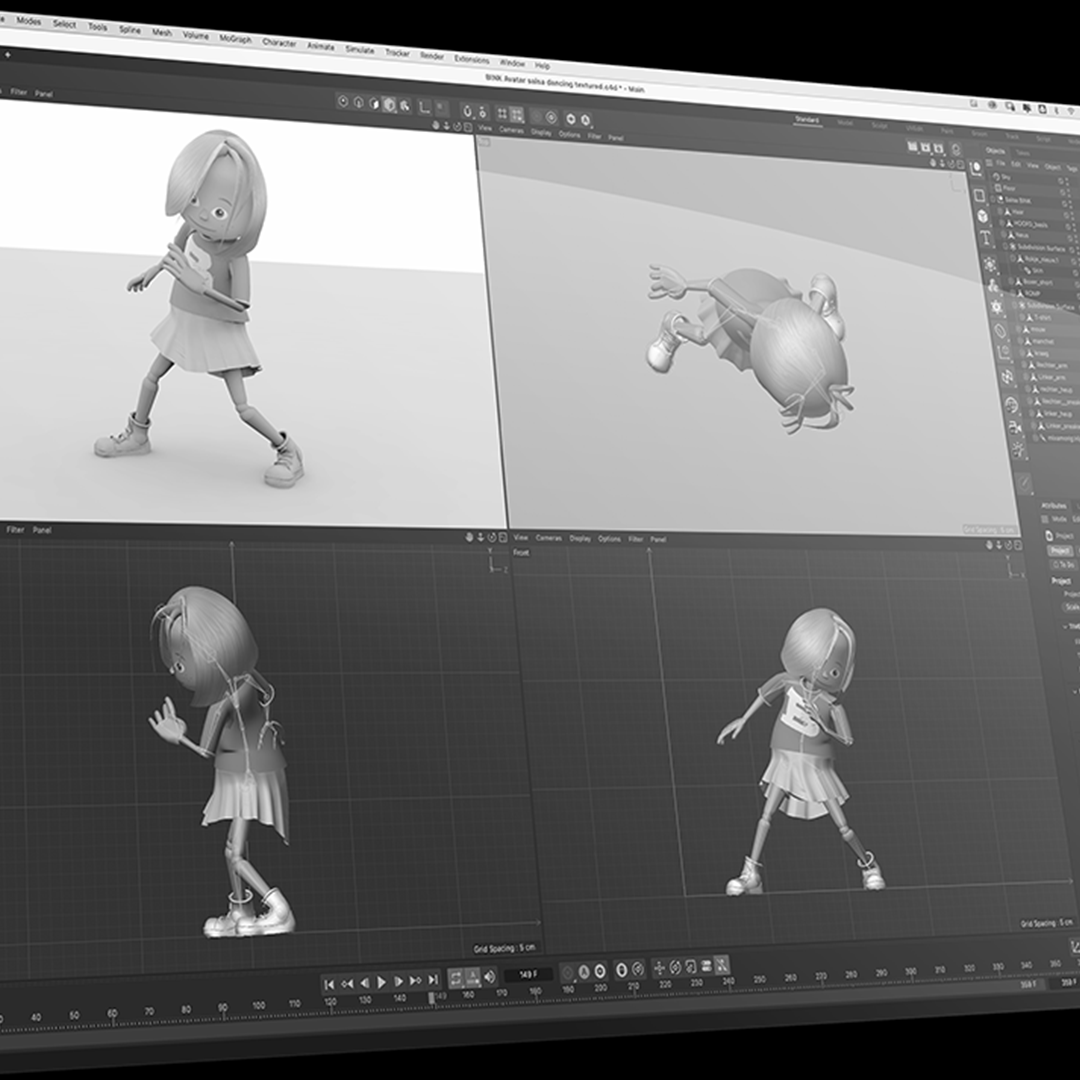Viewport: 1080px width, 1080px height.
Task: Click the L-shaped Enable Axis icon
Action: coord(424,107)
